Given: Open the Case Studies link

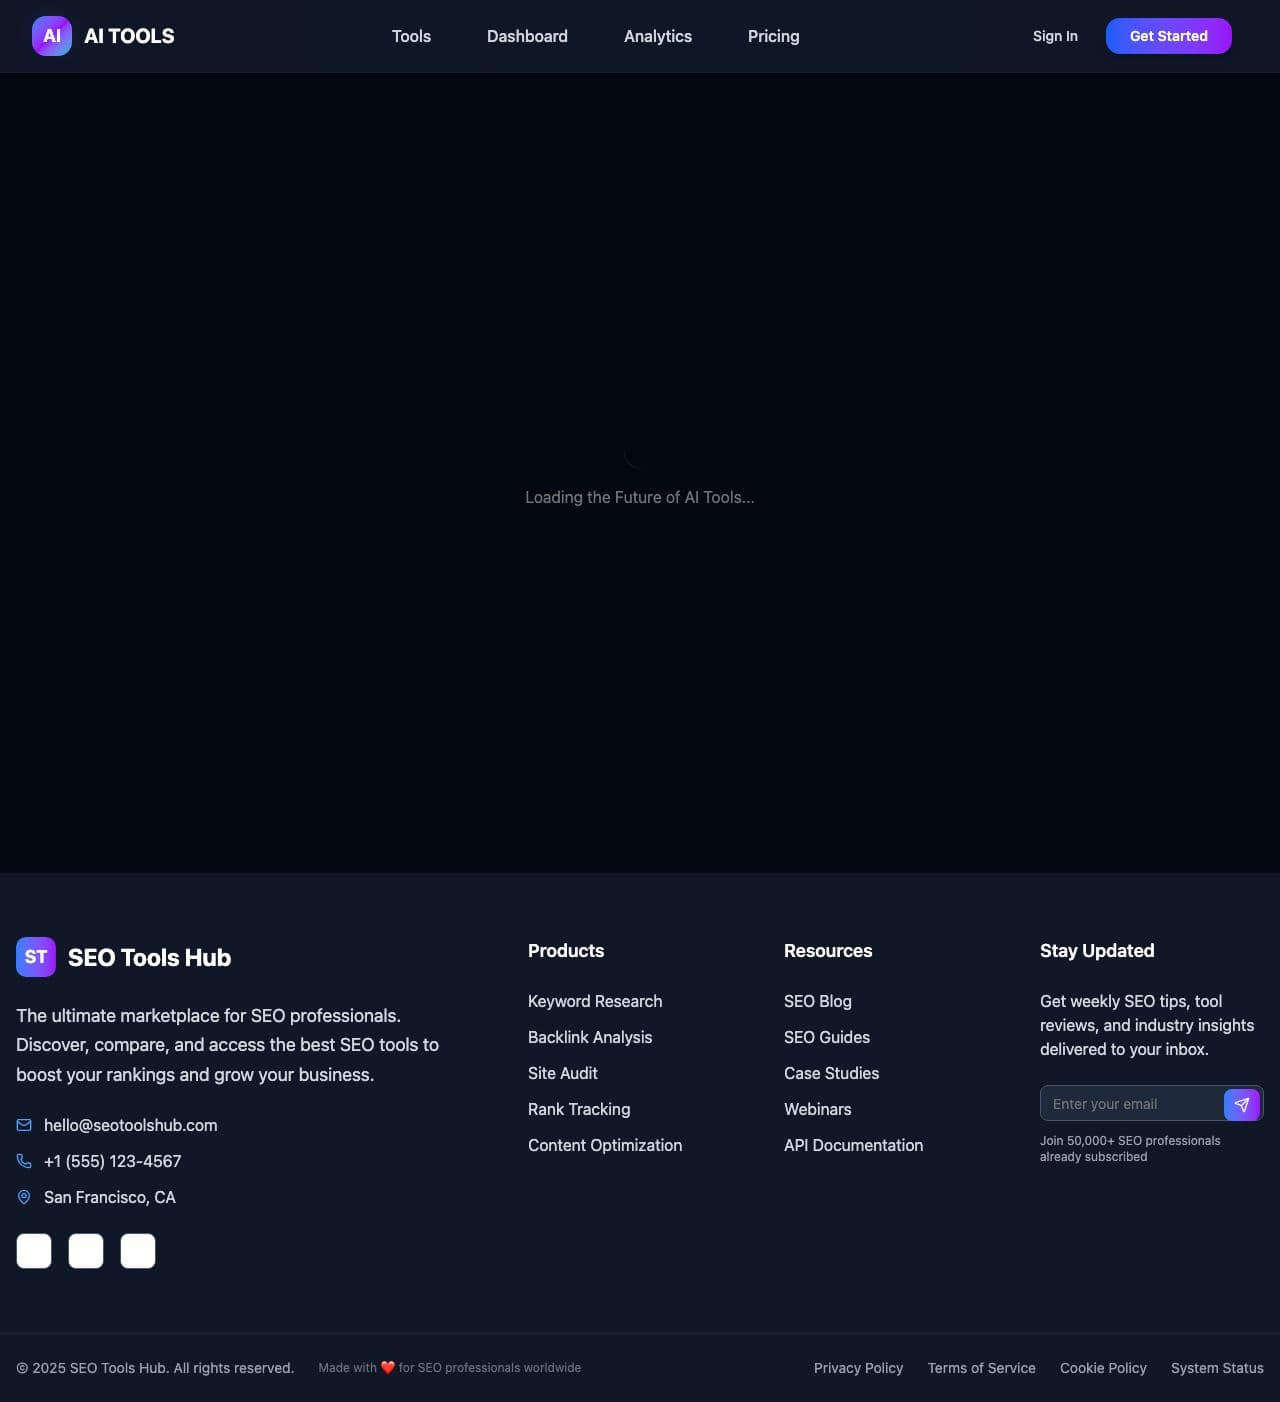Looking at the screenshot, I should coord(832,1073).
